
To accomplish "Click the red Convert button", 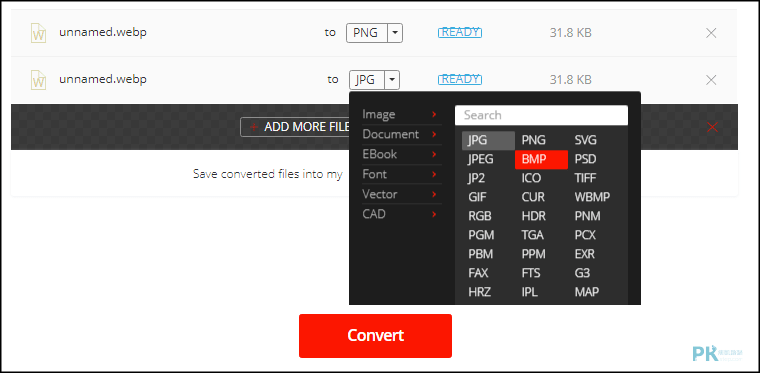I will [375, 336].
